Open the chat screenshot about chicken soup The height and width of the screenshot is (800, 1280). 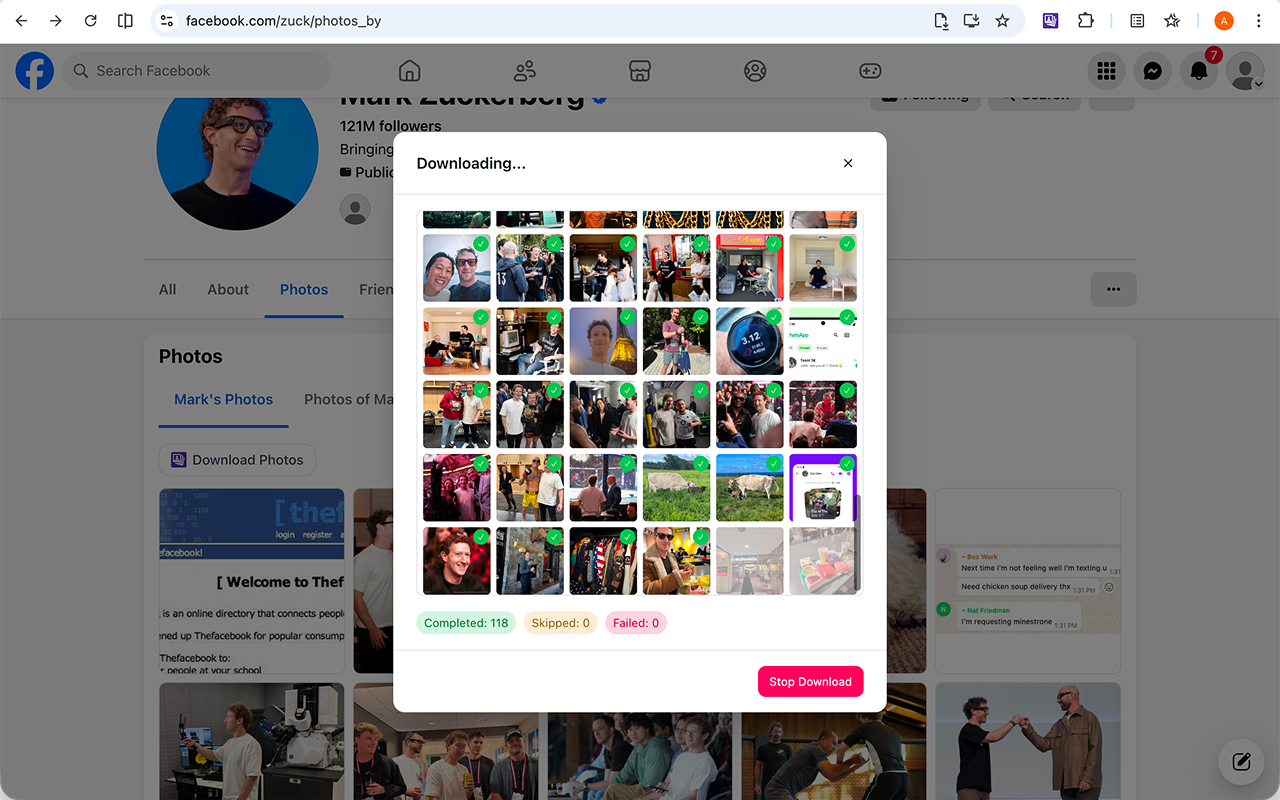point(1028,580)
